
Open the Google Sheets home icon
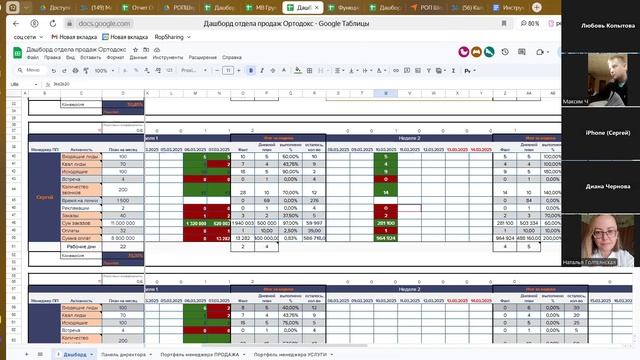click(x=17, y=53)
